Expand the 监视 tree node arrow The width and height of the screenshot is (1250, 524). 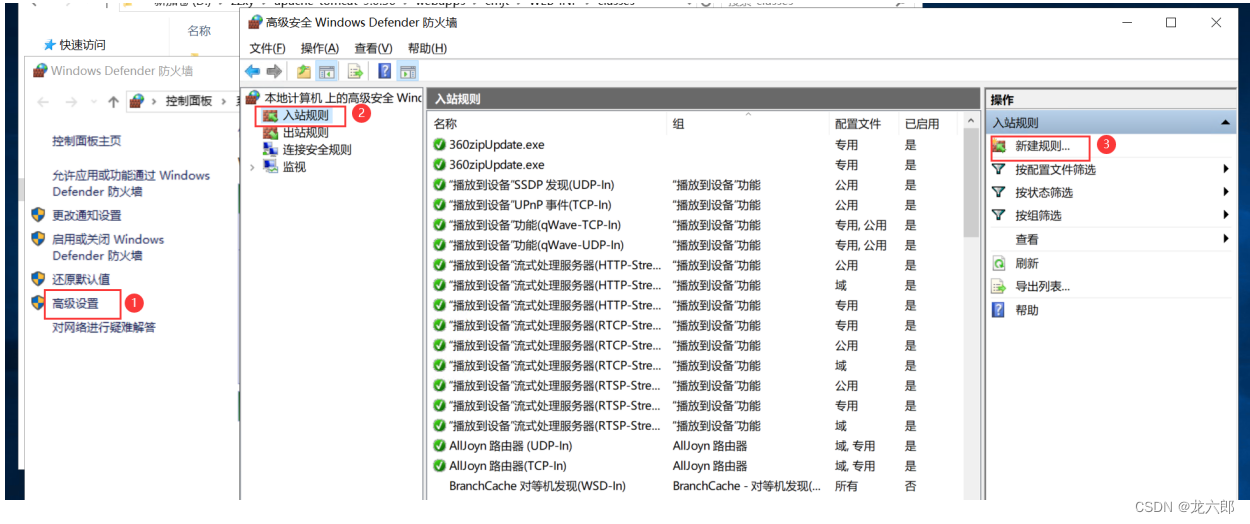[x=252, y=167]
